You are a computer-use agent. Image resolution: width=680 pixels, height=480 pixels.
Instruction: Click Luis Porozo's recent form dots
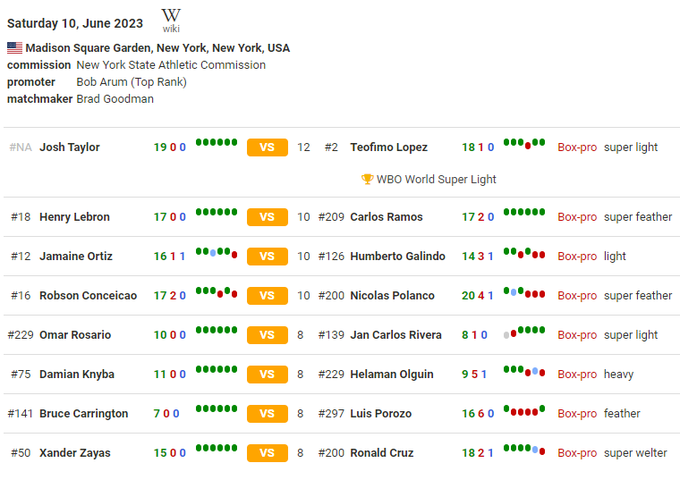pyautogui.click(x=524, y=410)
